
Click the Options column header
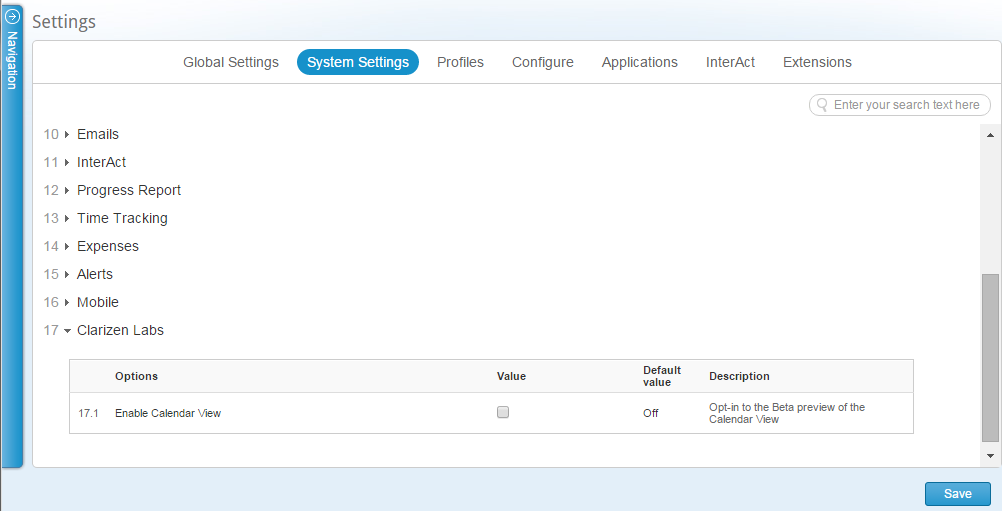tap(136, 376)
